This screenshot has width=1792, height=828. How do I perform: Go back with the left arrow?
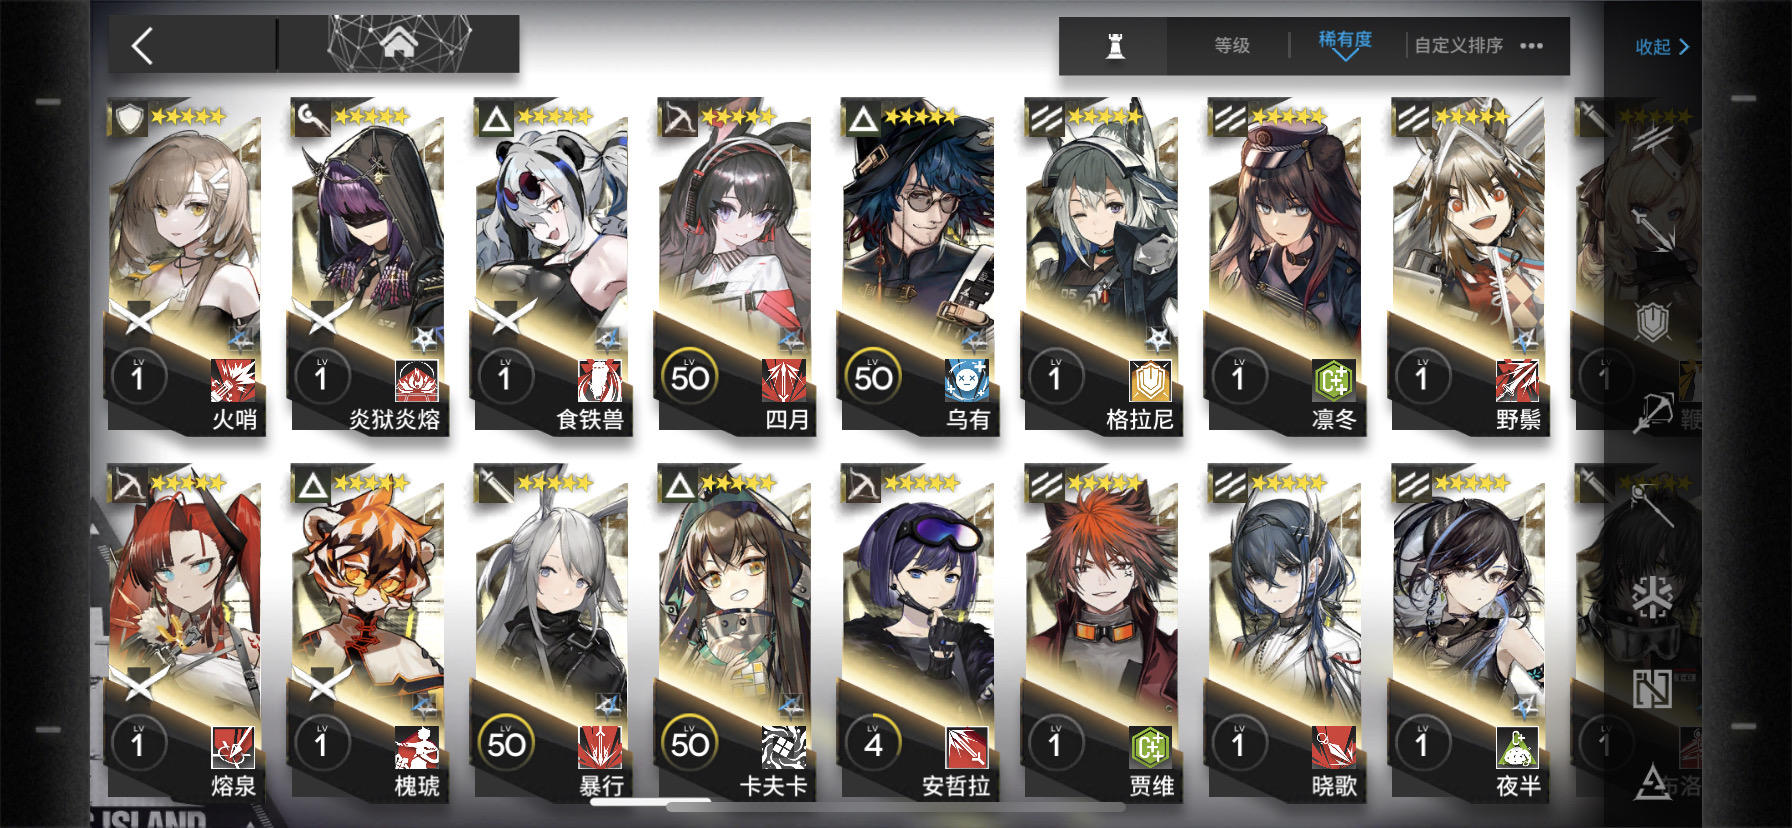tap(142, 45)
